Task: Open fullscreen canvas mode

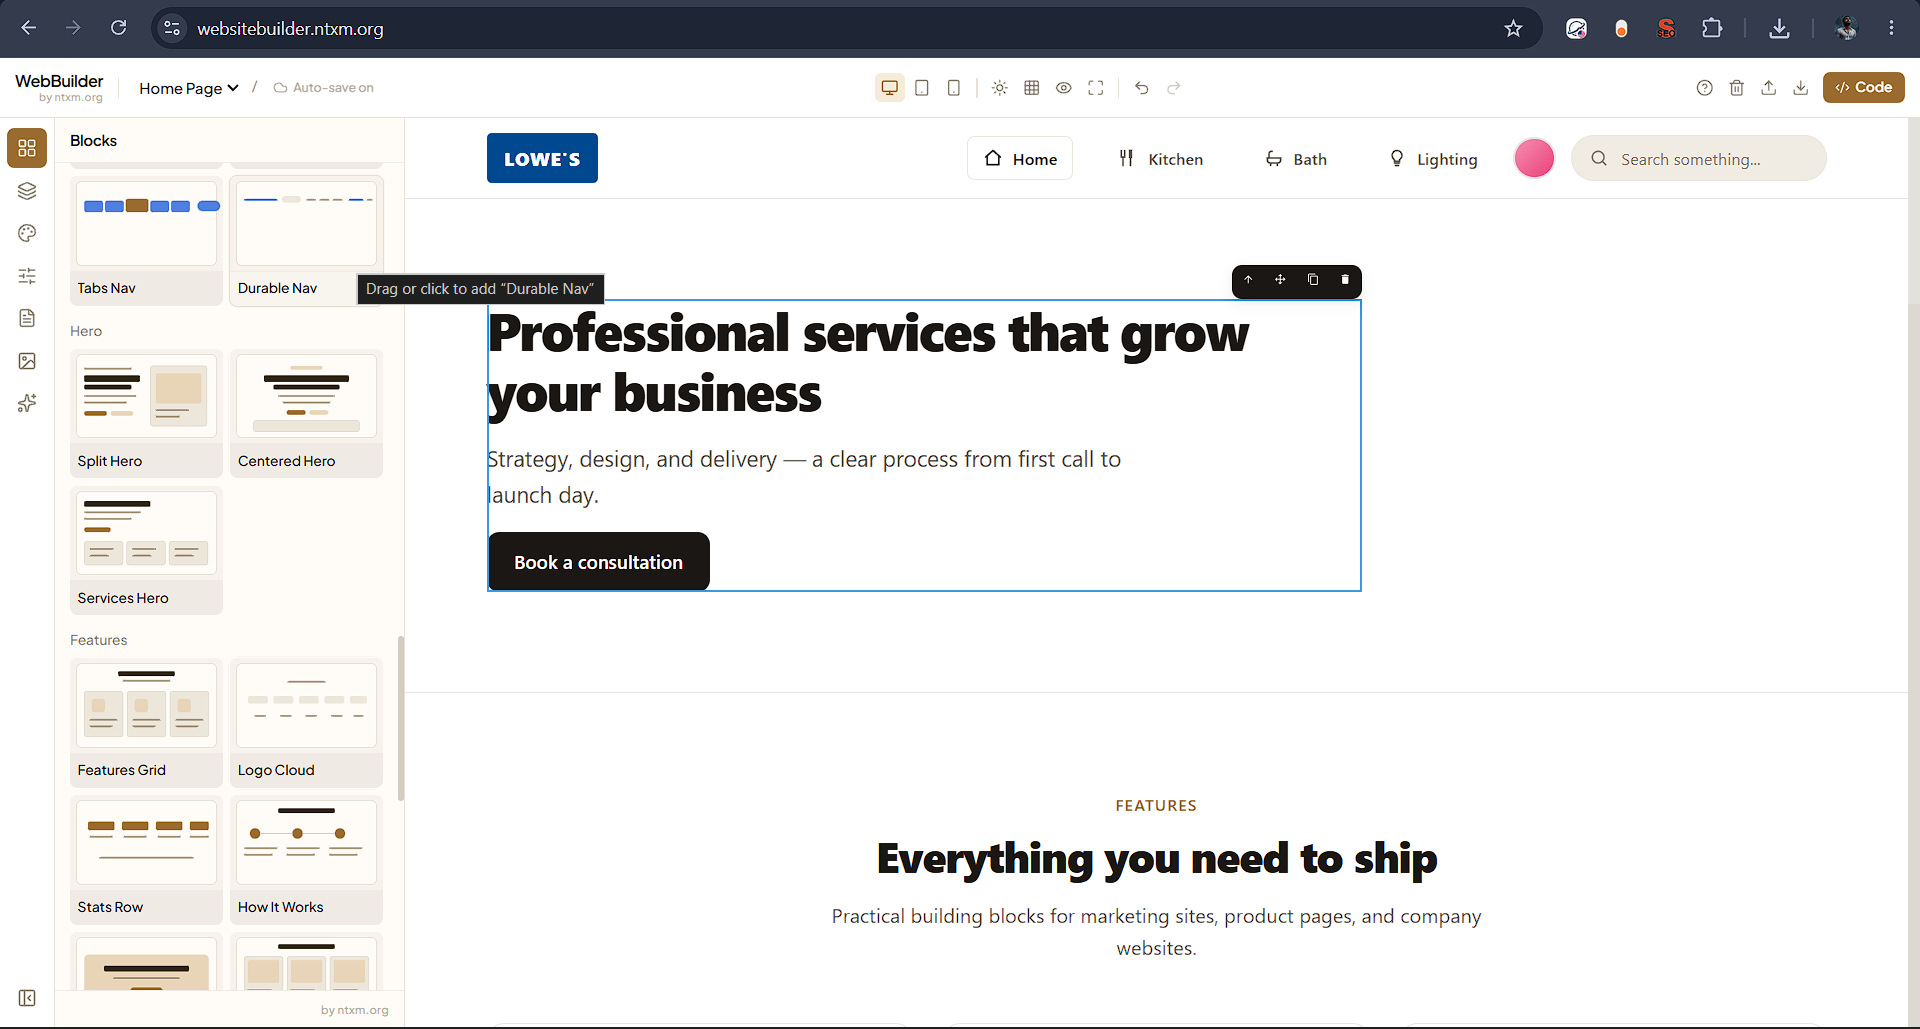Action: pos(1096,88)
